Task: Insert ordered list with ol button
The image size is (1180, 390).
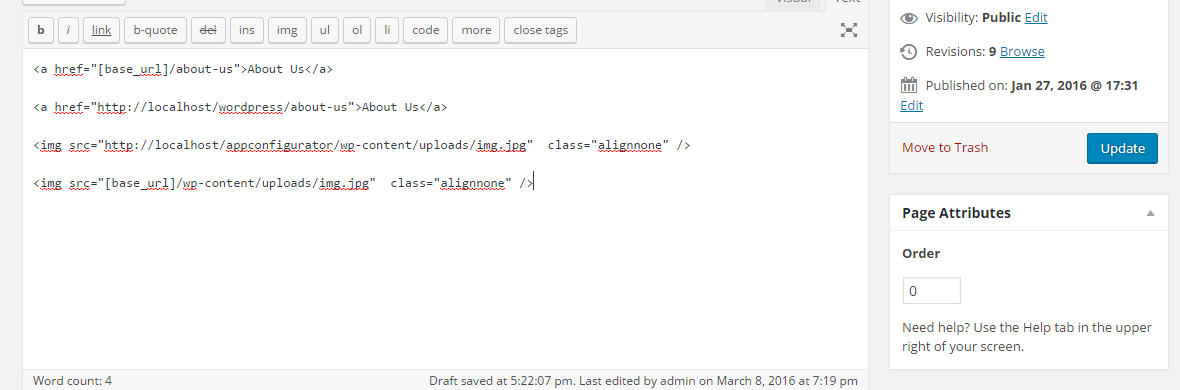Action: [x=357, y=30]
